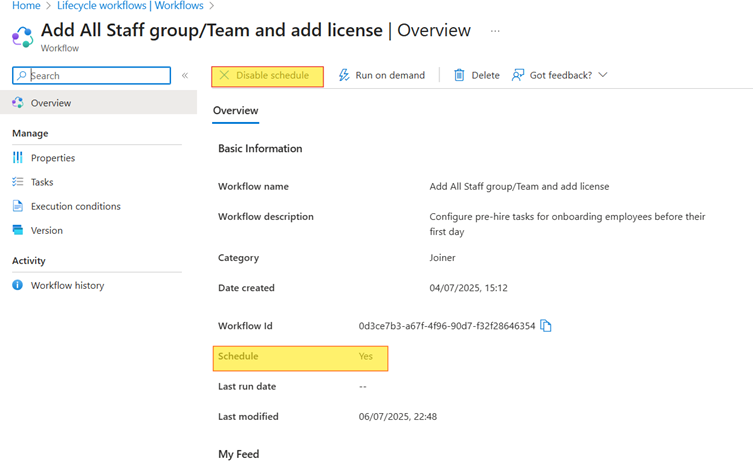Go to the Home breadcrumb link

[26, 6]
